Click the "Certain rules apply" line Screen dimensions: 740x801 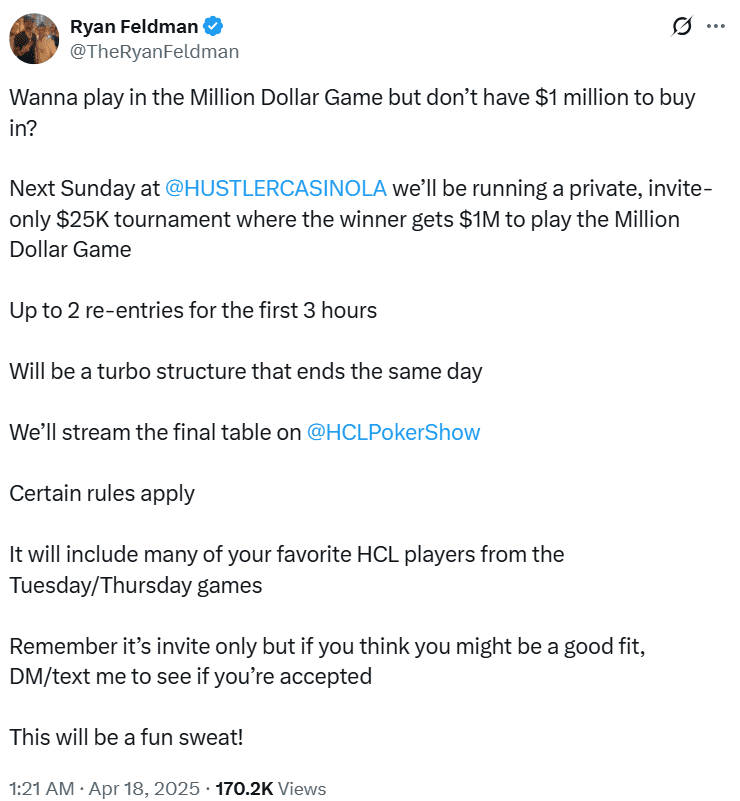click(x=102, y=493)
